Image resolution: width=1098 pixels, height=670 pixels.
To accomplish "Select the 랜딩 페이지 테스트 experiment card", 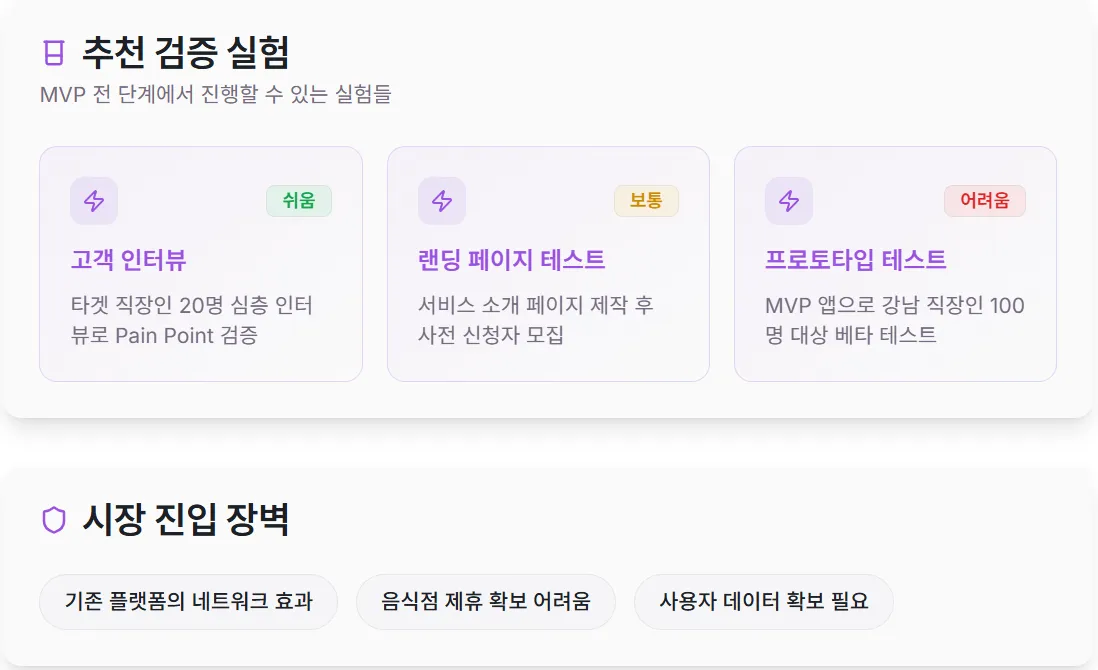I will pyautogui.click(x=548, y=263).
